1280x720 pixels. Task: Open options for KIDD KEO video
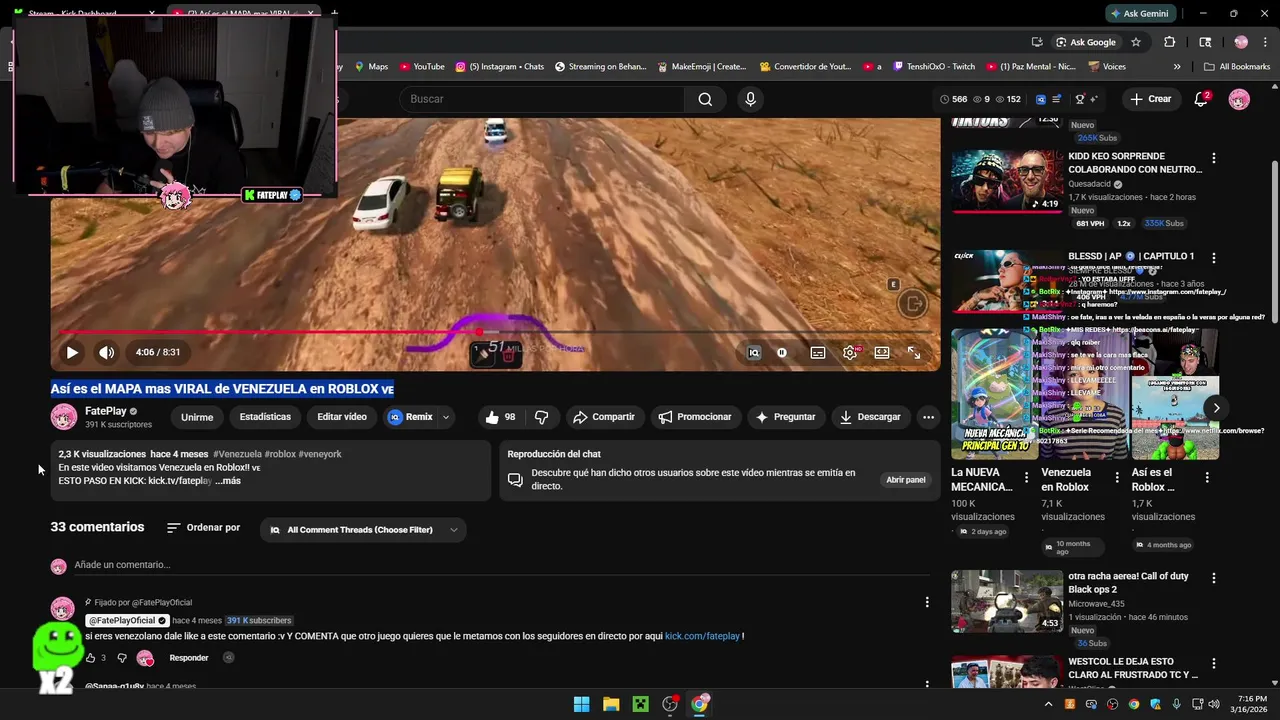pos(1214,159)
